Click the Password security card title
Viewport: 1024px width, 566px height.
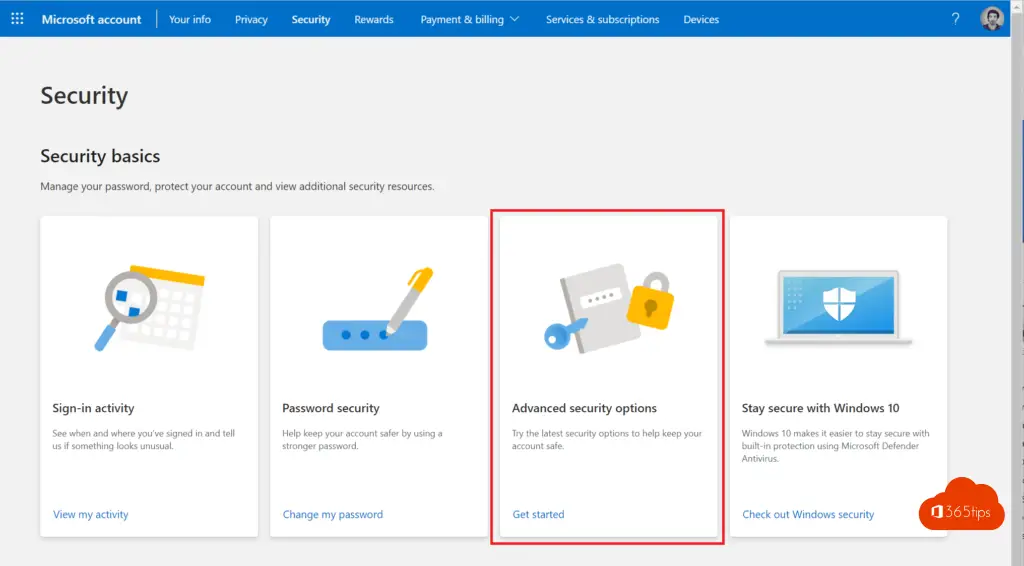[x=330, y=408]
